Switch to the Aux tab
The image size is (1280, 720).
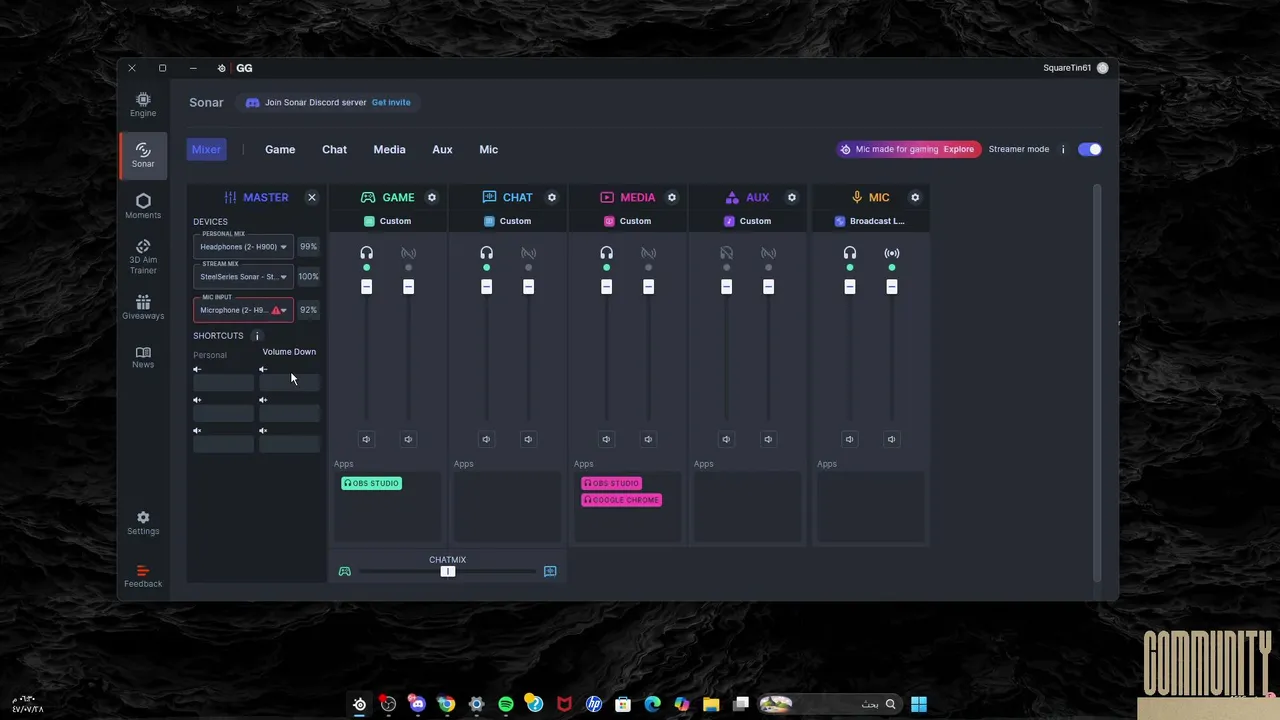[x=442, y=149]
